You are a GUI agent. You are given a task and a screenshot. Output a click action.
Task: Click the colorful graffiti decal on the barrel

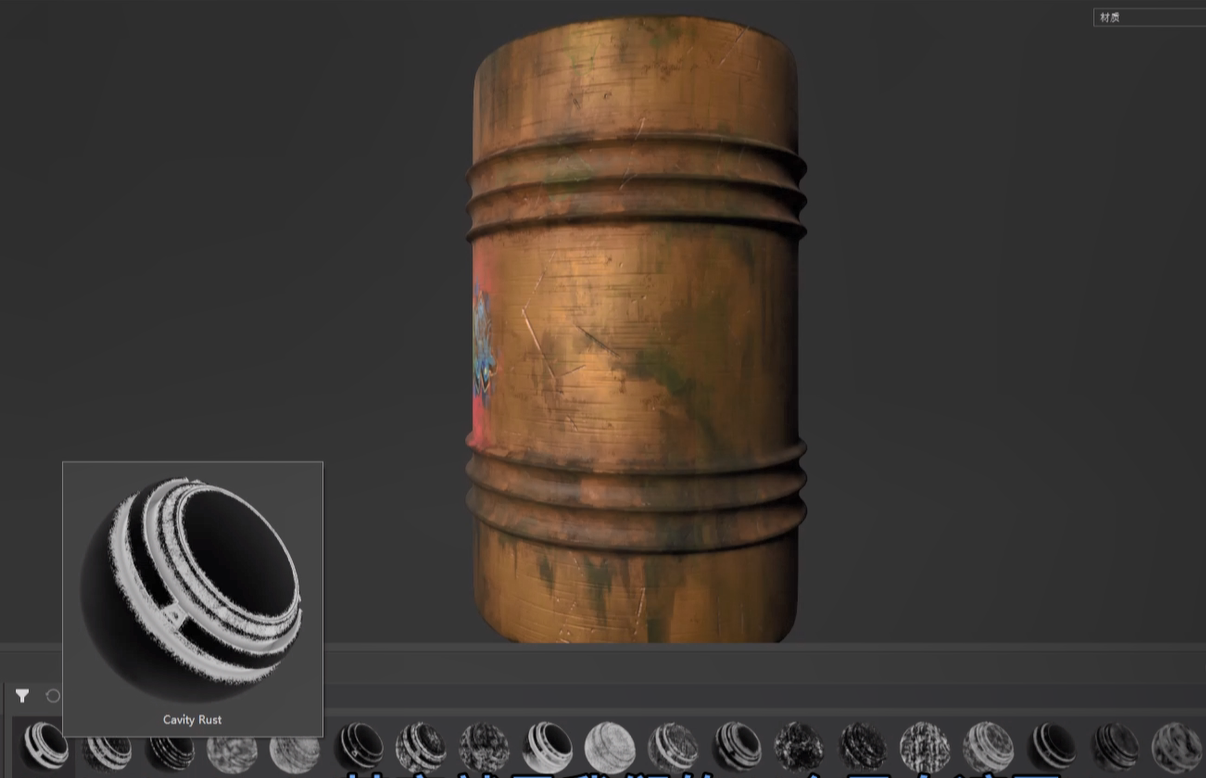pos(482,340)
